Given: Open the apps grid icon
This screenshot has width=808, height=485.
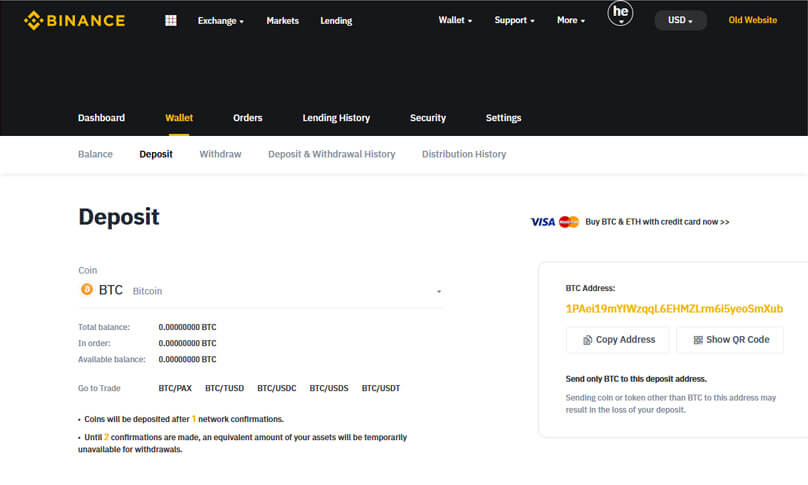Looking at the screenshot, I should point(171,21).
